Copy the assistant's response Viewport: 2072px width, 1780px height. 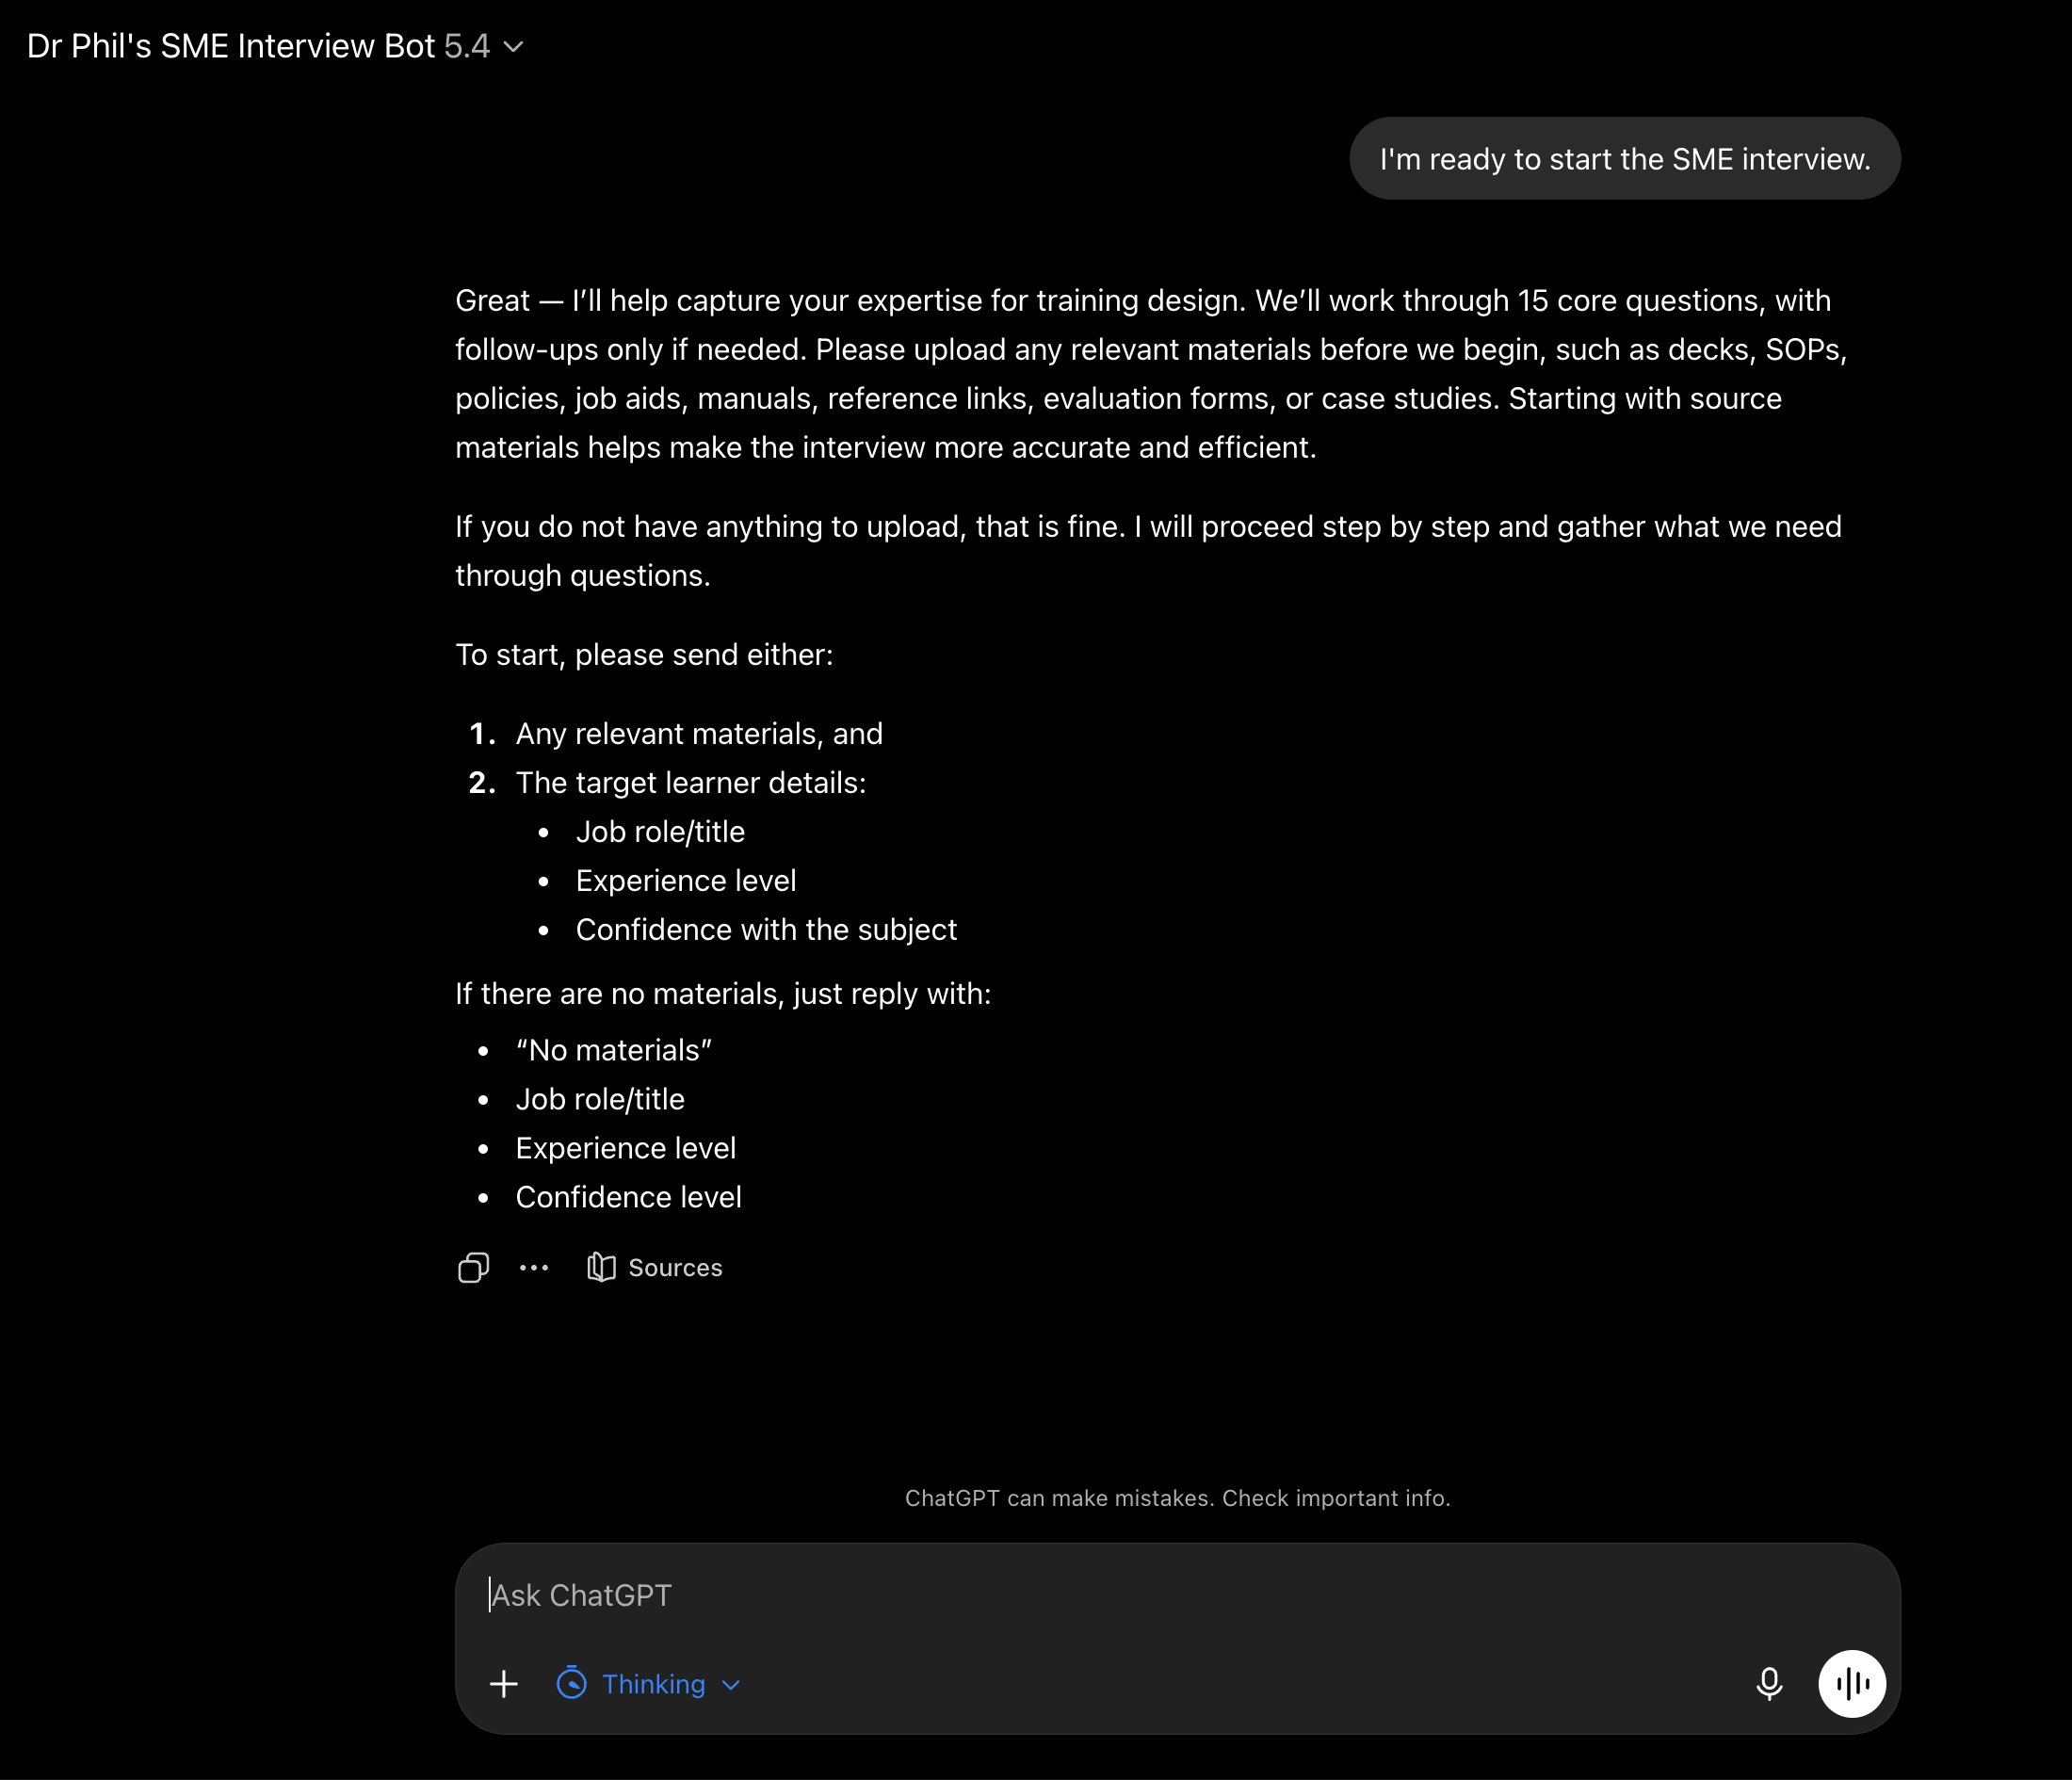pyautogui.click(x=473, y=1267)
